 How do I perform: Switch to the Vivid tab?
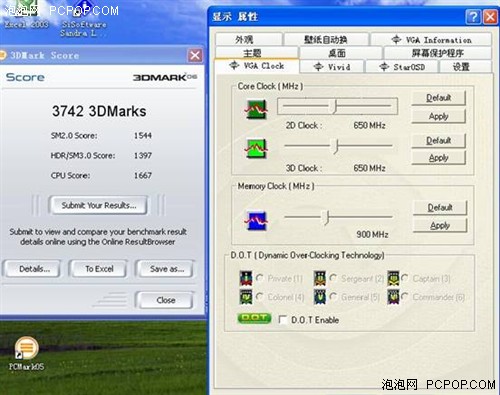332,67
